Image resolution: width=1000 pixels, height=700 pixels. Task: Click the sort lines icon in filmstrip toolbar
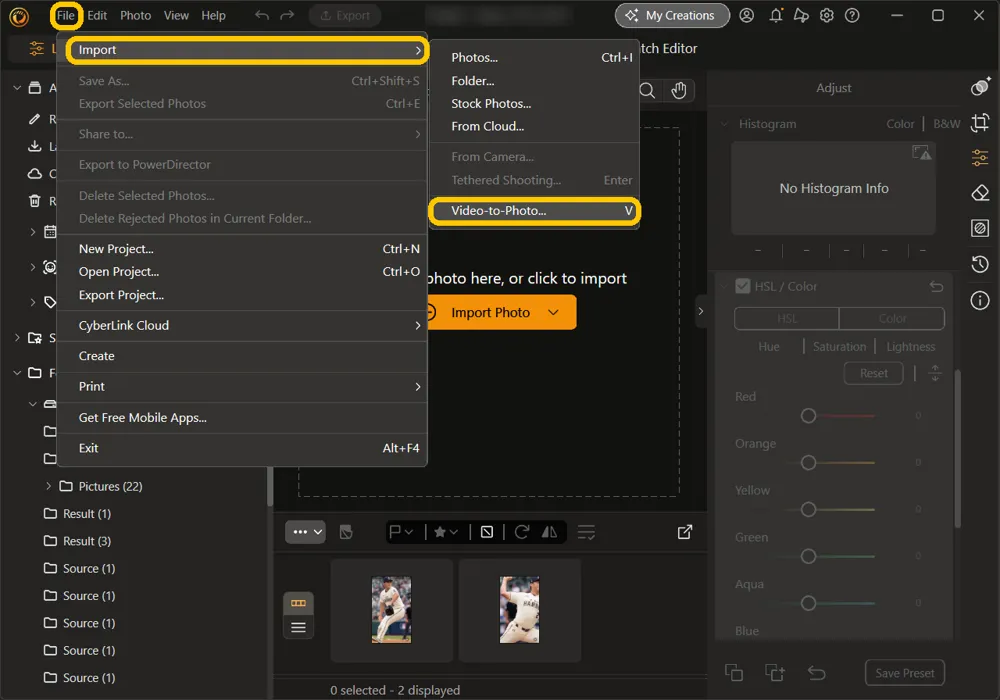(586, 532)
